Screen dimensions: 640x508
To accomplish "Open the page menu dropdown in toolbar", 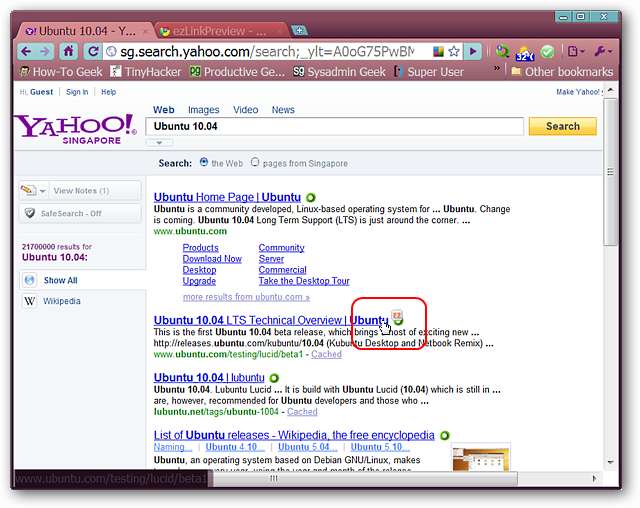I will coord(577,51).
